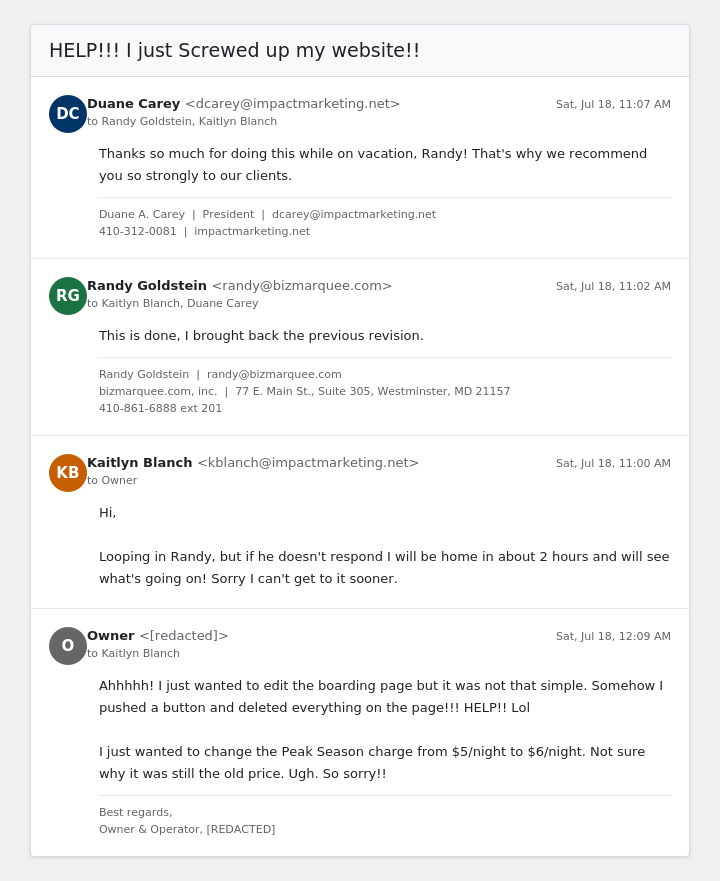Click the RG avatar for Randy Goldstein

(67, 296)
